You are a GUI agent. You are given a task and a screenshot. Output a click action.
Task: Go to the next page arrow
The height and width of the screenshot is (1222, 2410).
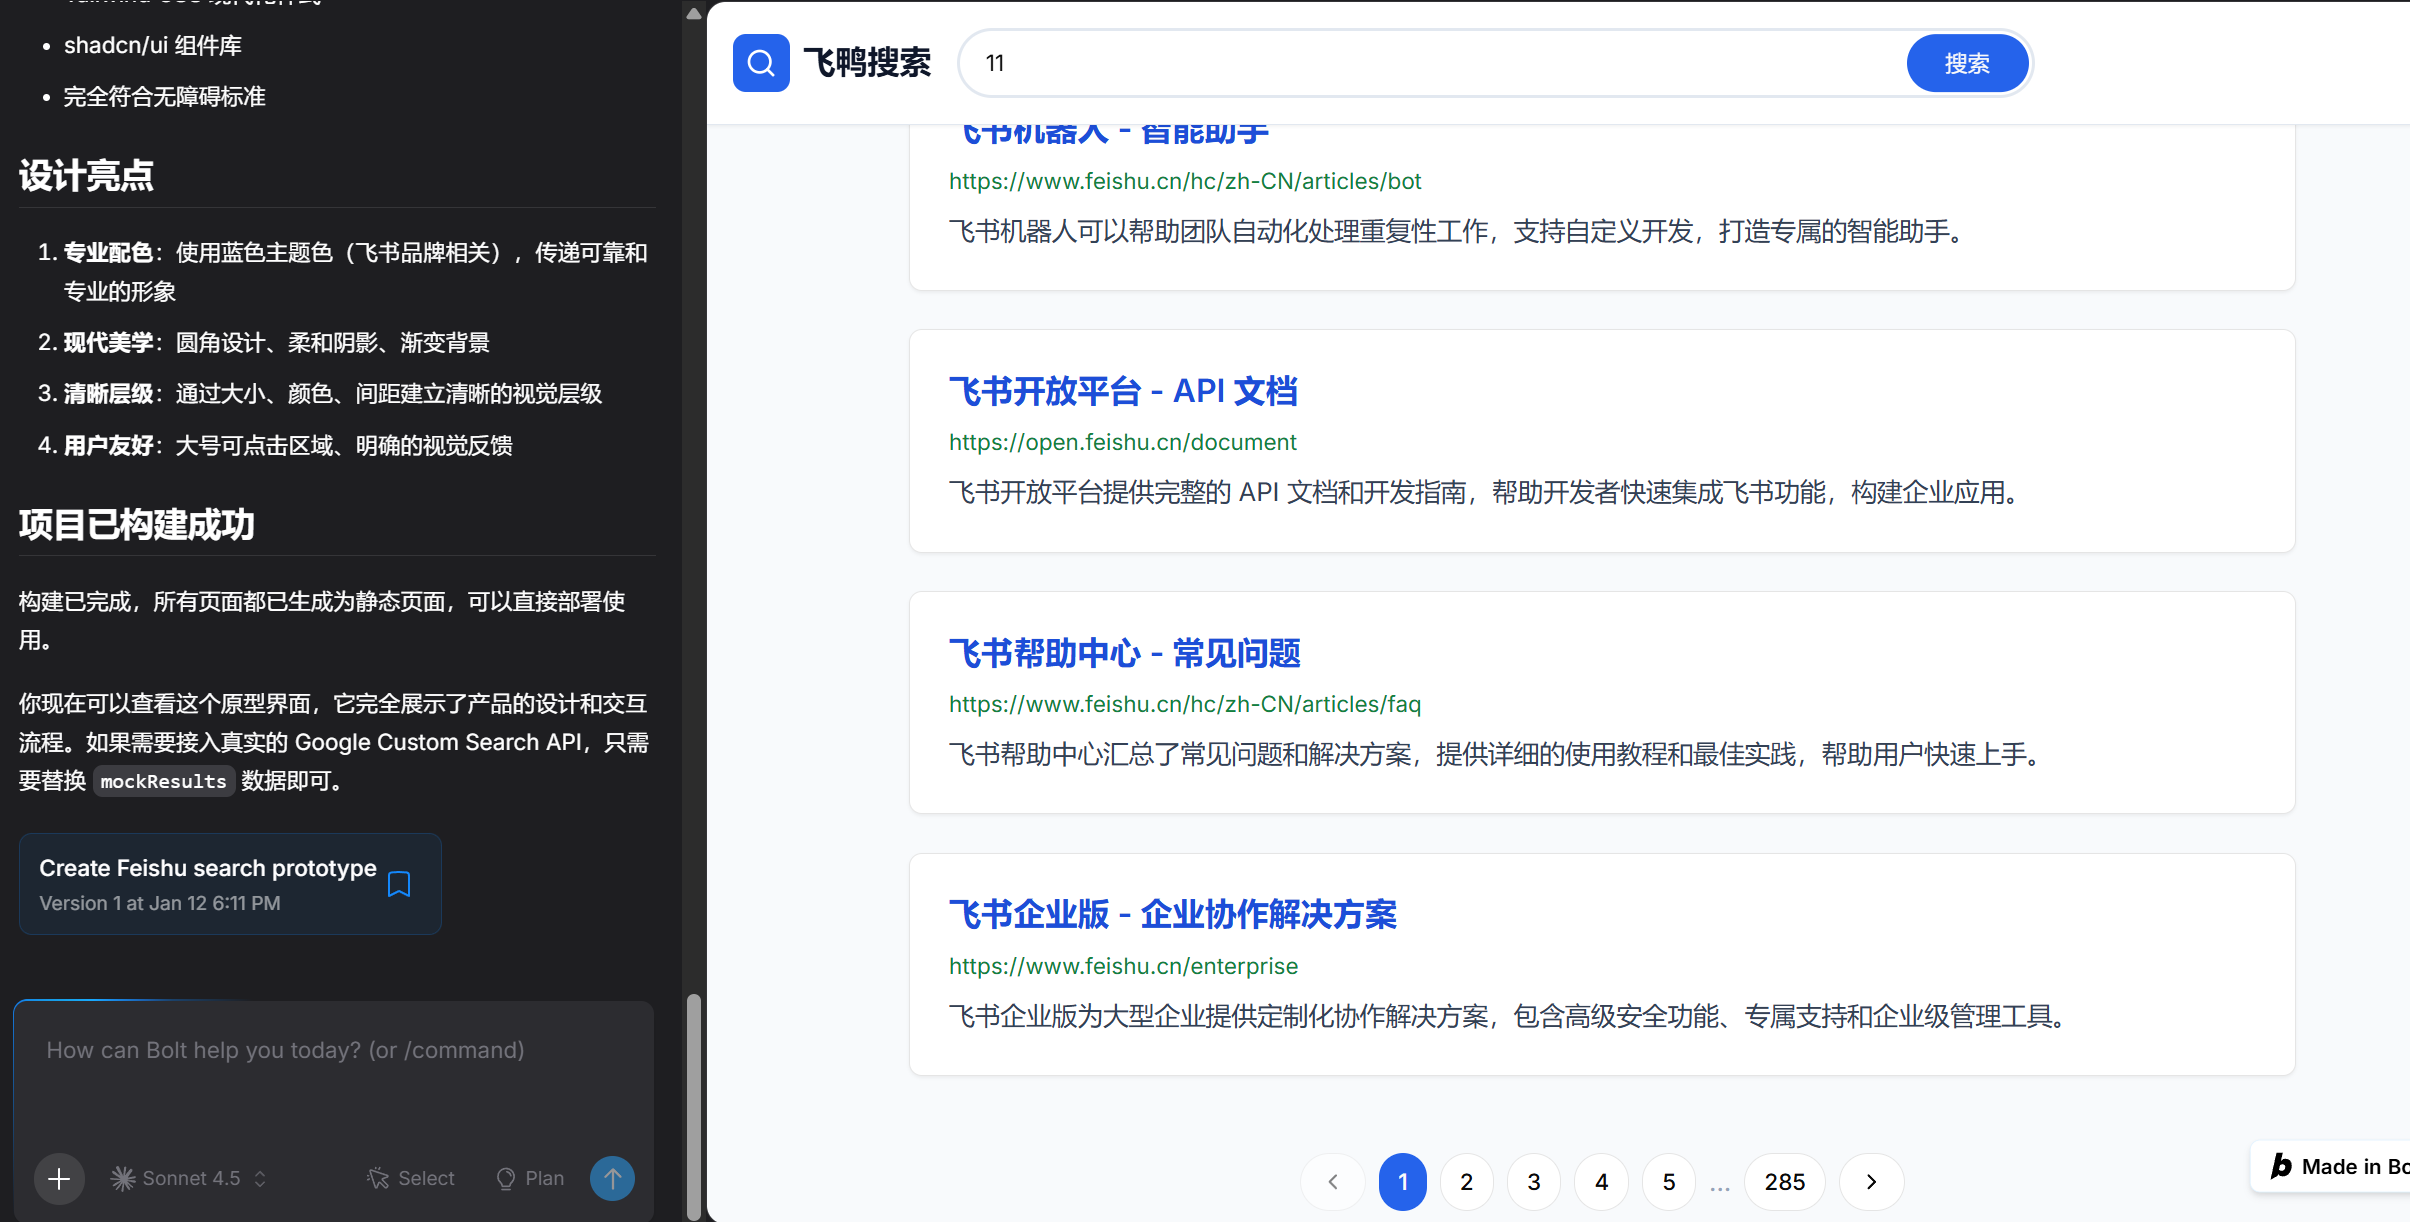click(x=1871, y=1182)
